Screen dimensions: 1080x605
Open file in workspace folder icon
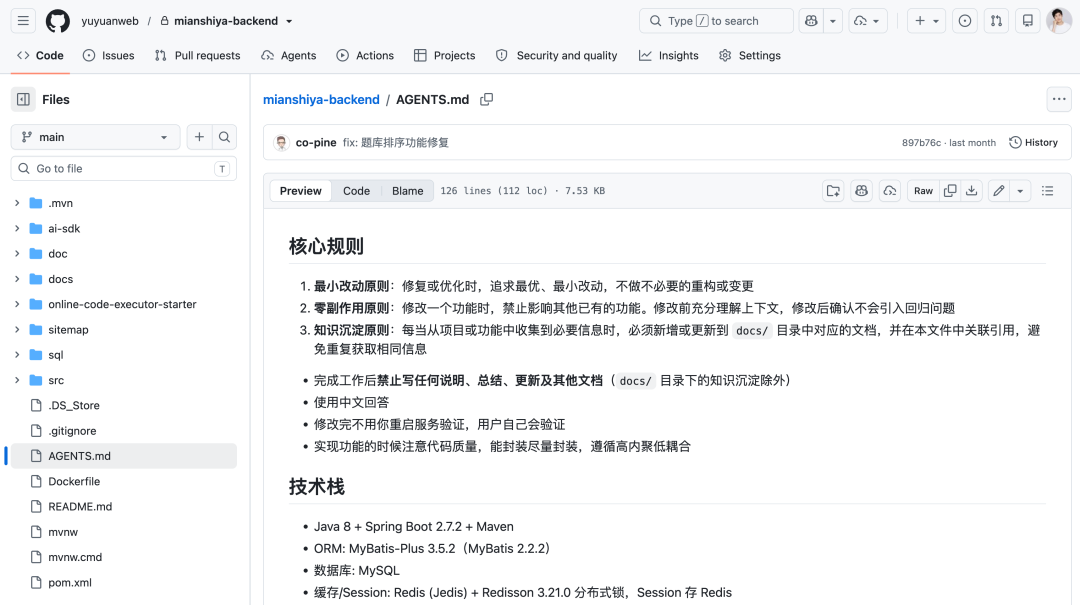[833, 191]
